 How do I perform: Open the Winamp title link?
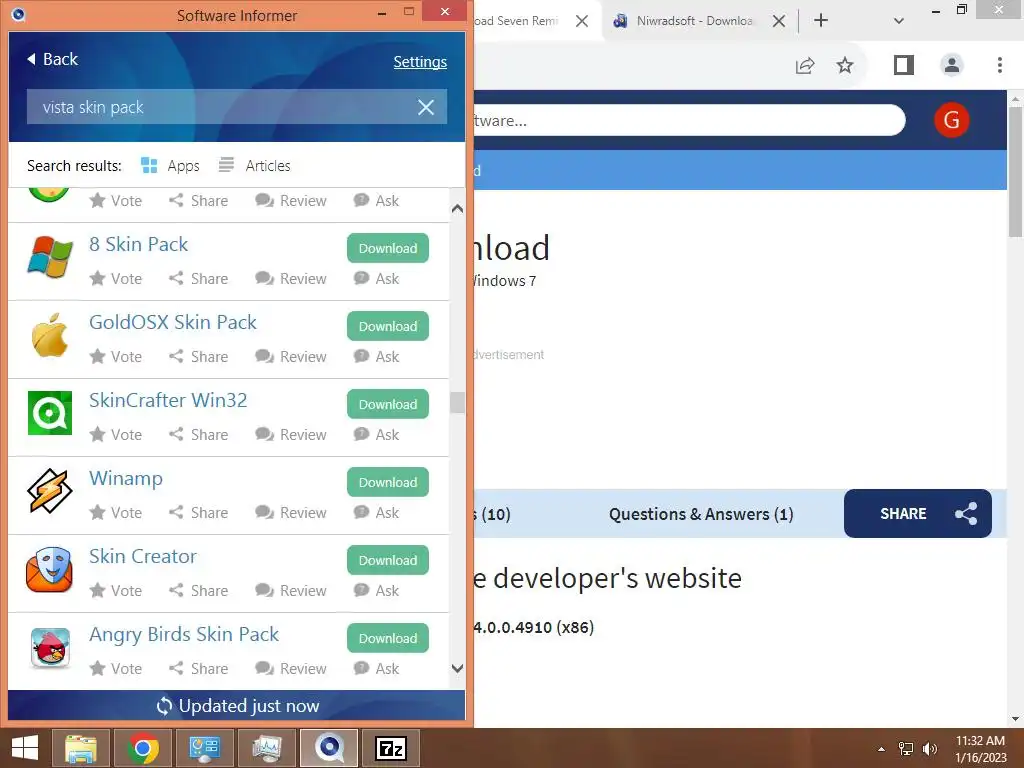tap(126, 478)
